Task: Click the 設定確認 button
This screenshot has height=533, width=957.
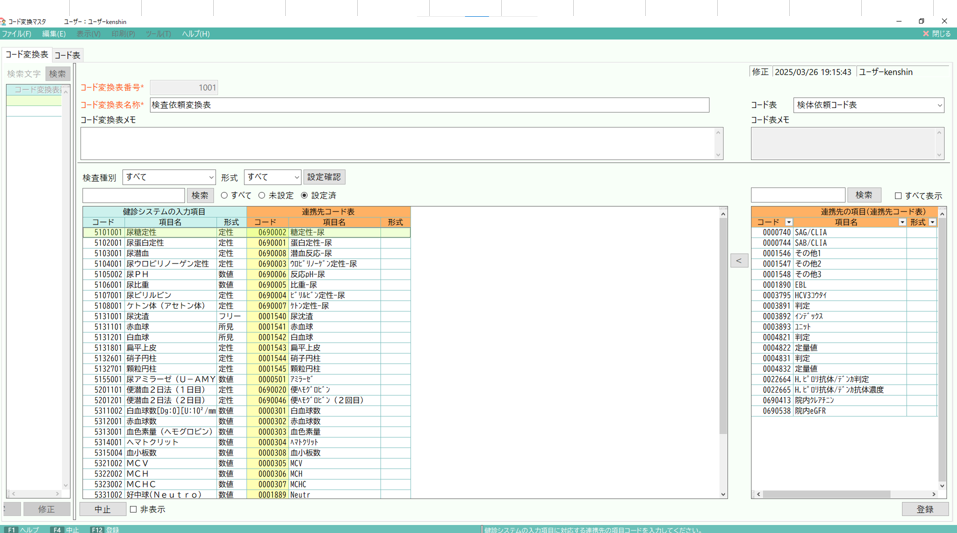Action: click(x=324, y=177)
